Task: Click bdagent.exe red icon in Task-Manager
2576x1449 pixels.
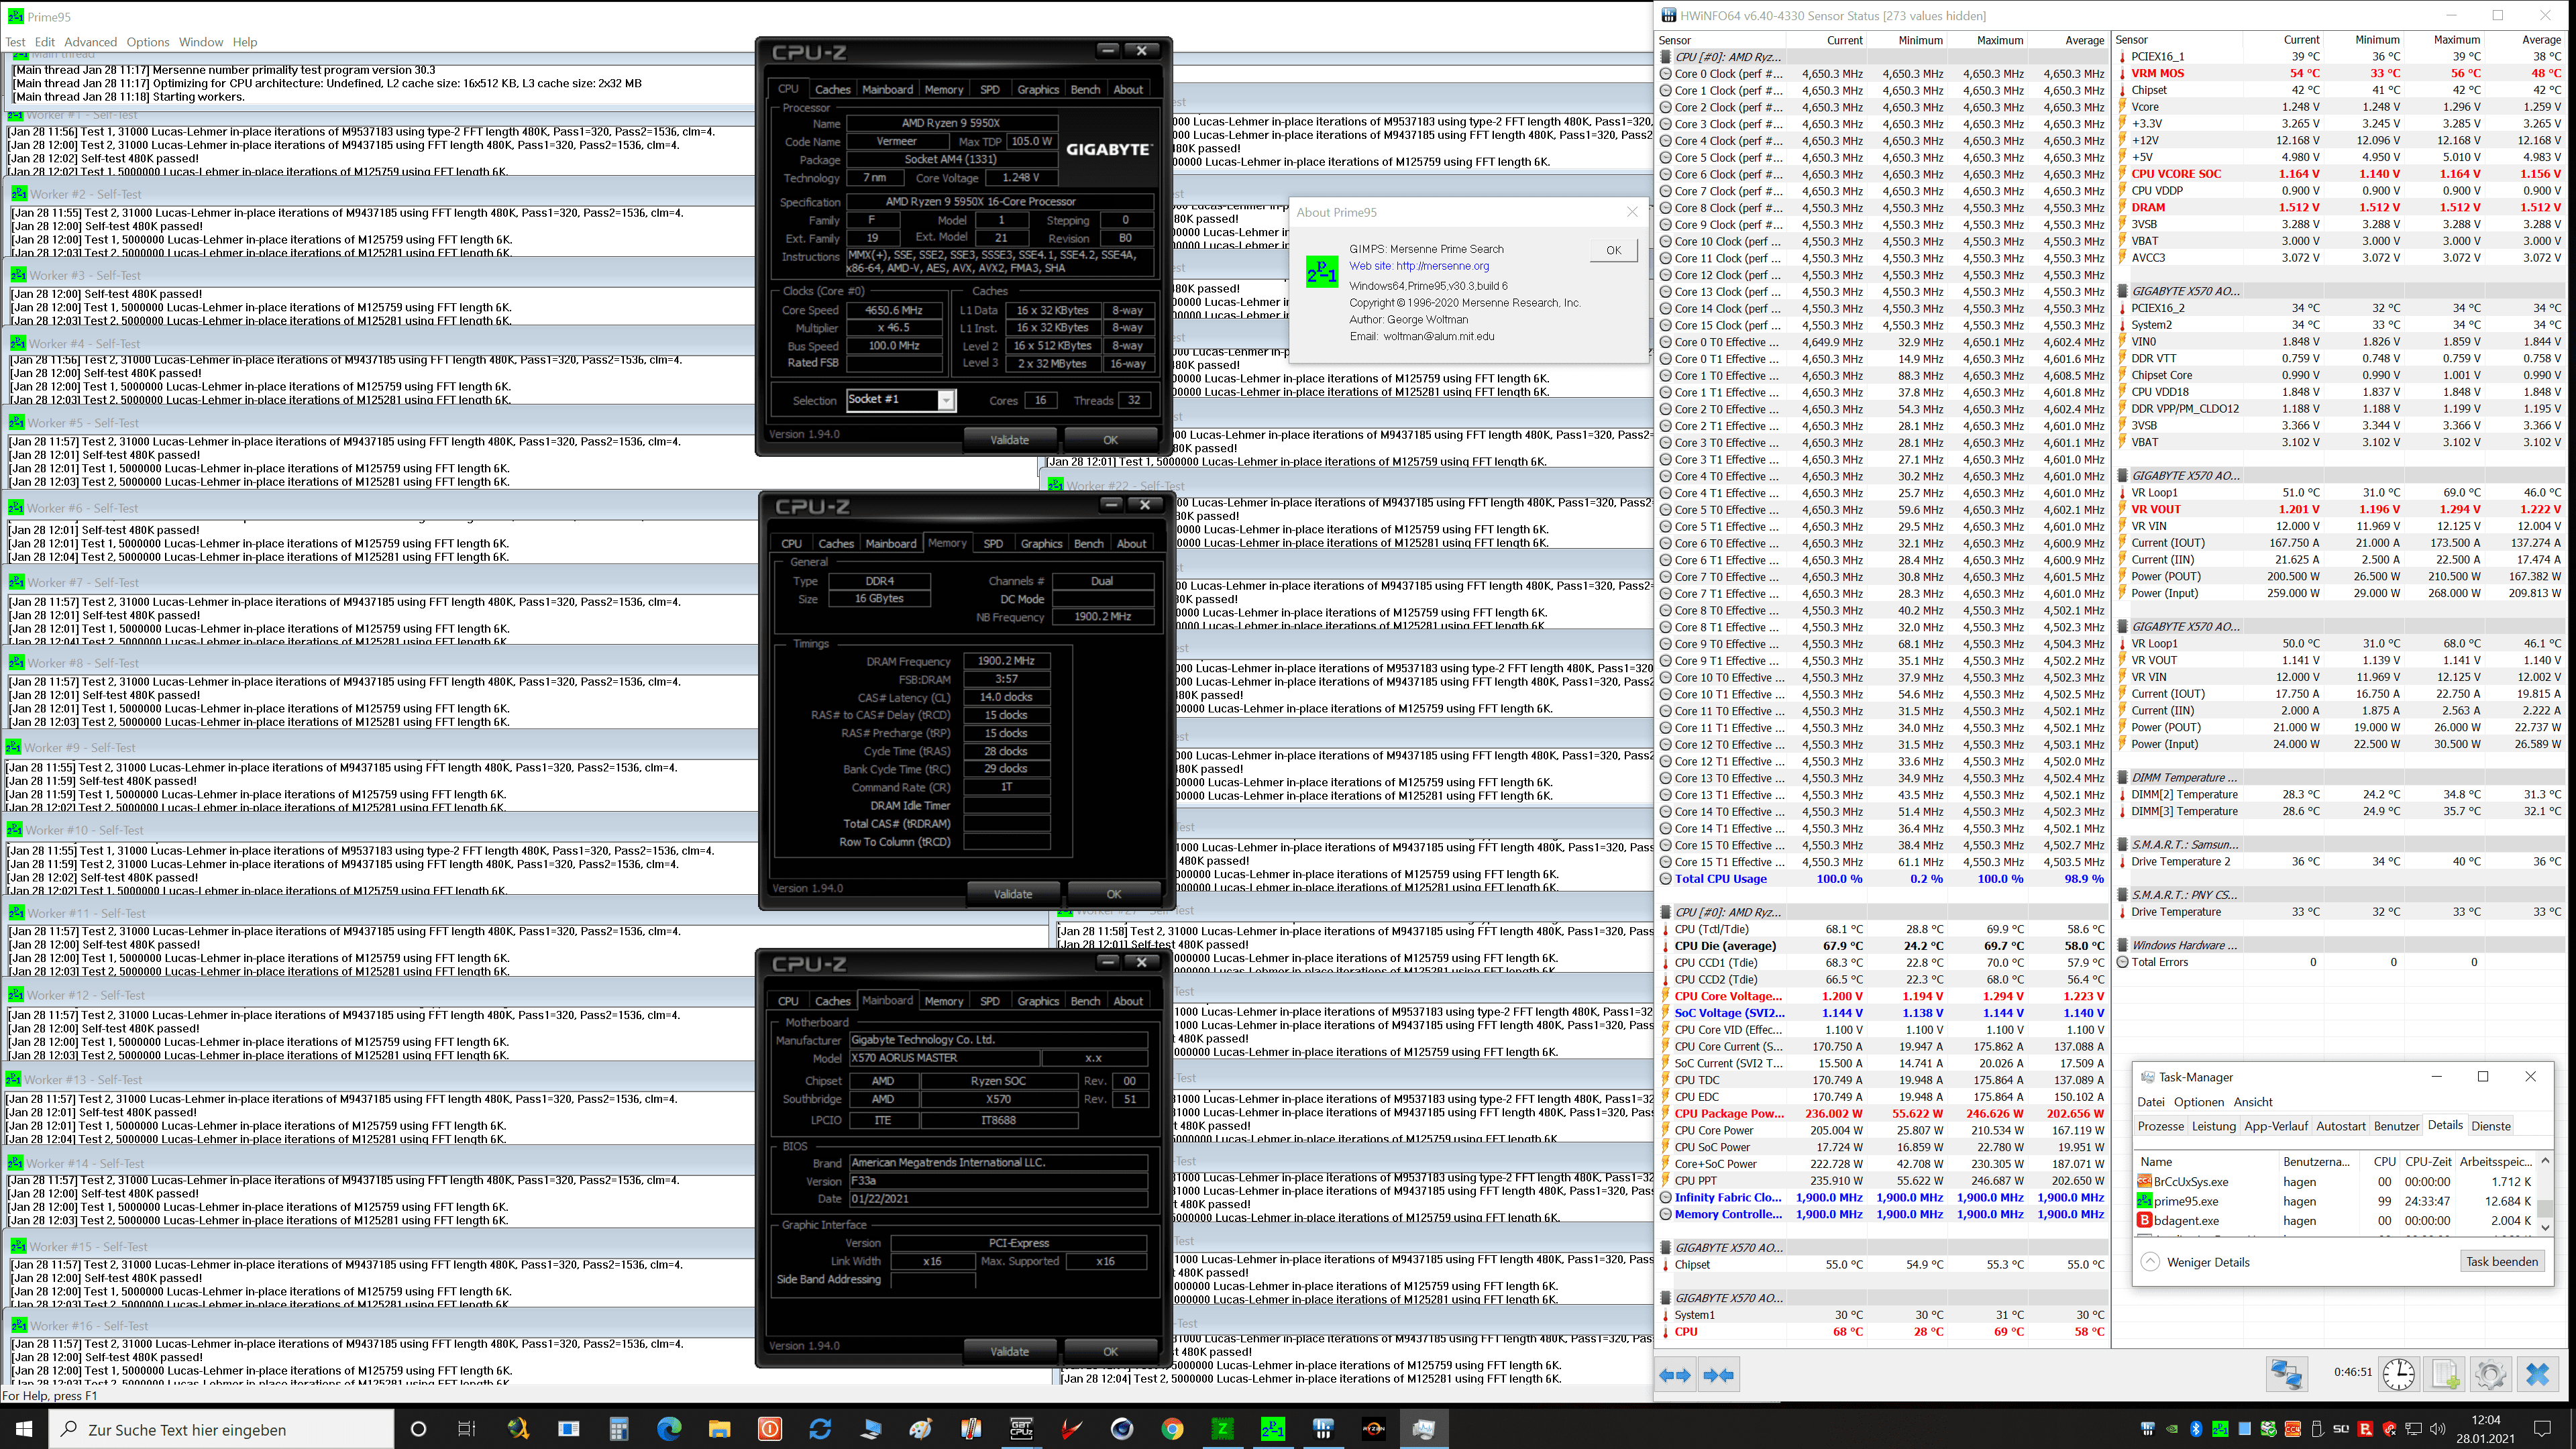Action: pos(2144,1220)
